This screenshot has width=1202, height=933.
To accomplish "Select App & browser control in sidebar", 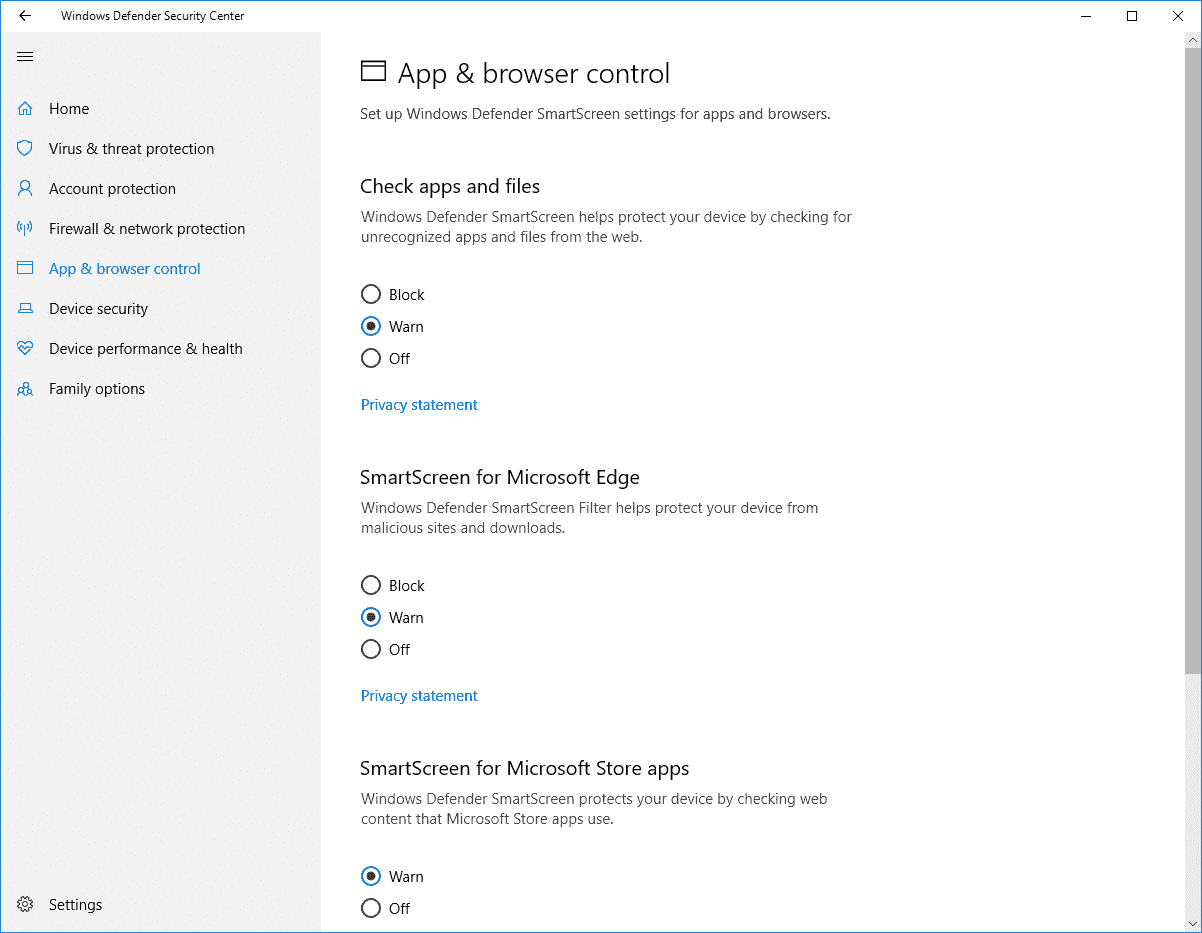I will click(x=125, y=268).
